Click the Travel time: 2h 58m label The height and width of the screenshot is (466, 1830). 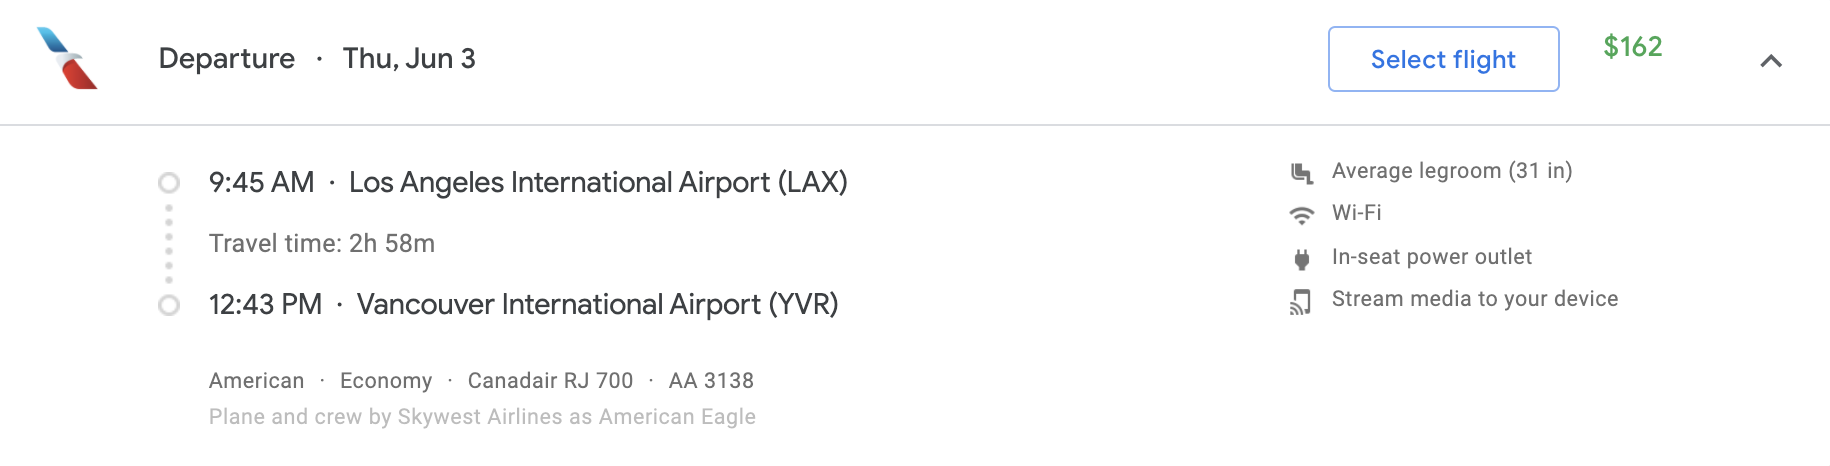coord(322,244)
